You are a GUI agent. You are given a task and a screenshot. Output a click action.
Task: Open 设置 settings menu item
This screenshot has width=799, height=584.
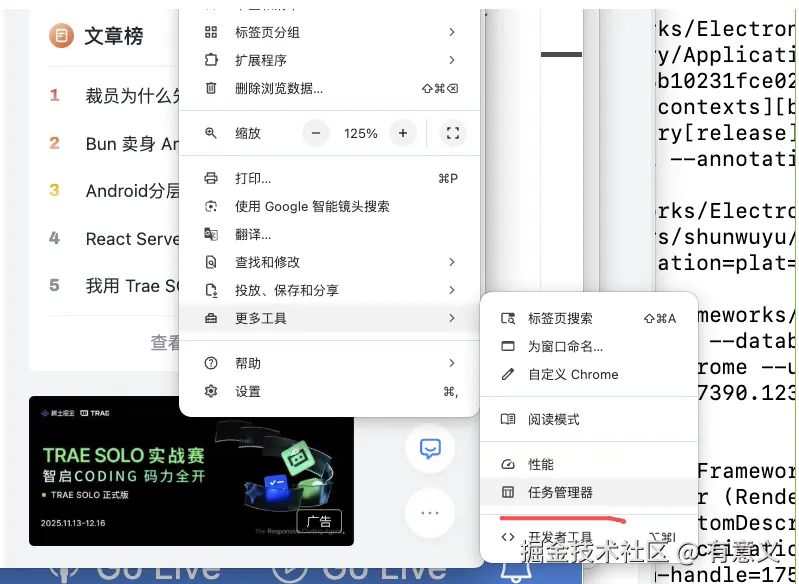pyautogui.click(x=329, y=391)
